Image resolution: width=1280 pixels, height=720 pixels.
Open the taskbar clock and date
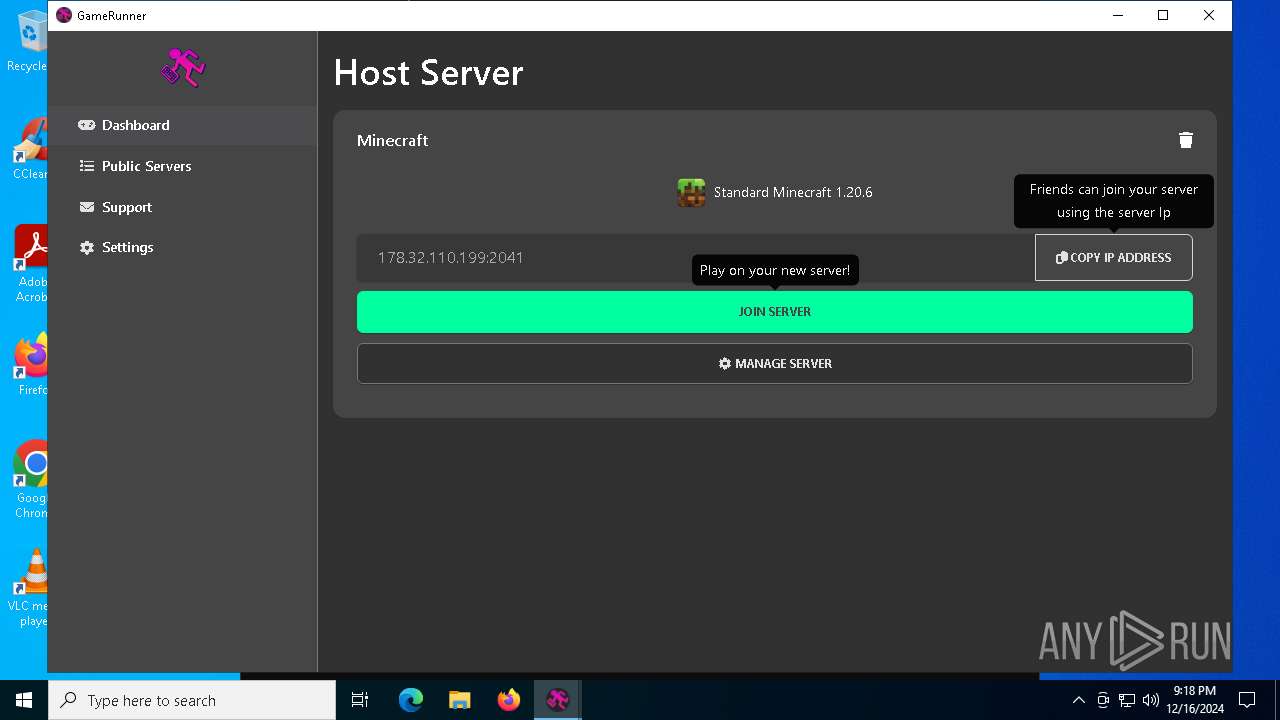(1195, 700)
